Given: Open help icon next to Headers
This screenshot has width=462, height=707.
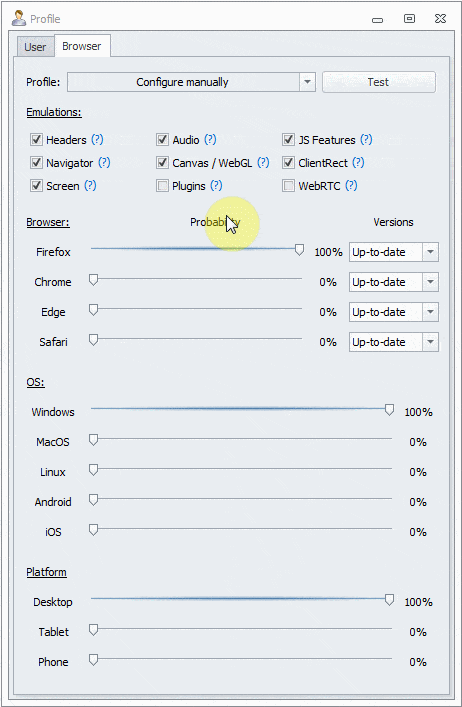Looking at the screenshot, I should coord(97,140).
